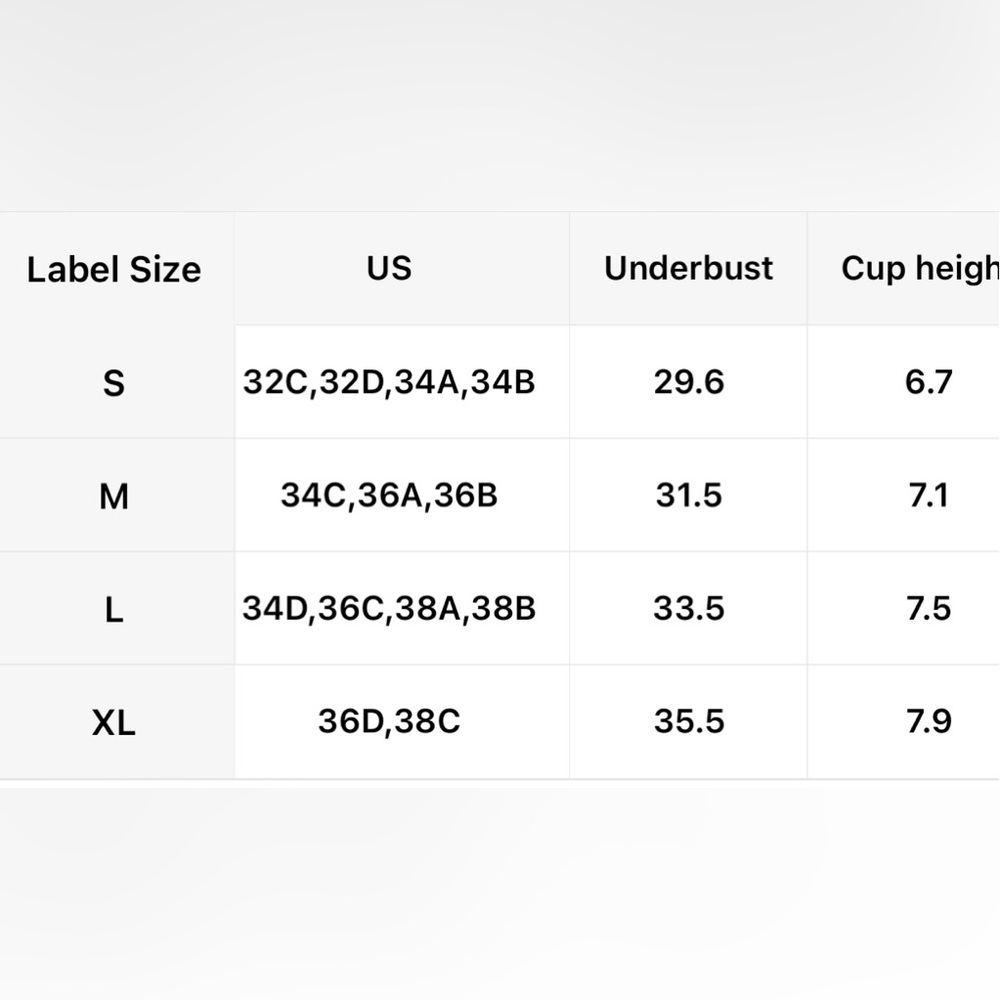Click the 7.1 cup height value
The height and width of the screenshot is (1000, 1000).
pos(928,495)
